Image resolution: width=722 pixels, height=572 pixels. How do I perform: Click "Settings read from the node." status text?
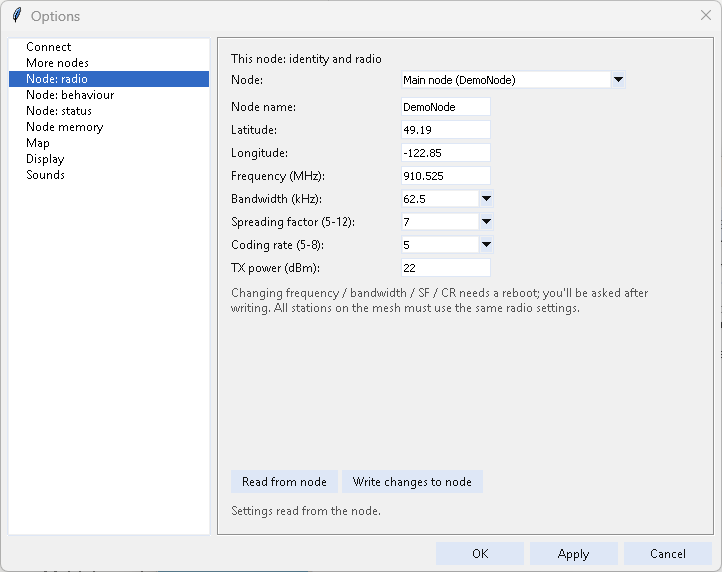pos(306,511)
